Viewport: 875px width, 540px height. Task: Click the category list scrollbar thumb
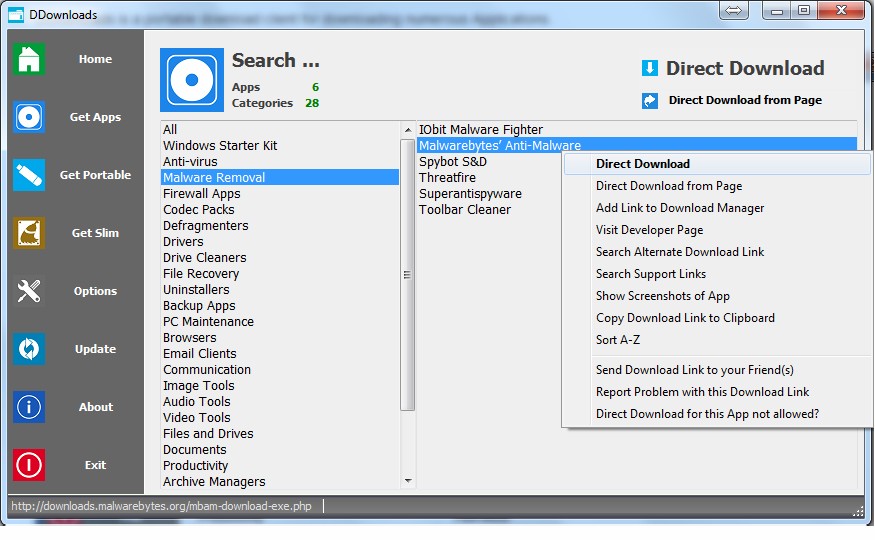pyautogui.click(x=408, y=274)
